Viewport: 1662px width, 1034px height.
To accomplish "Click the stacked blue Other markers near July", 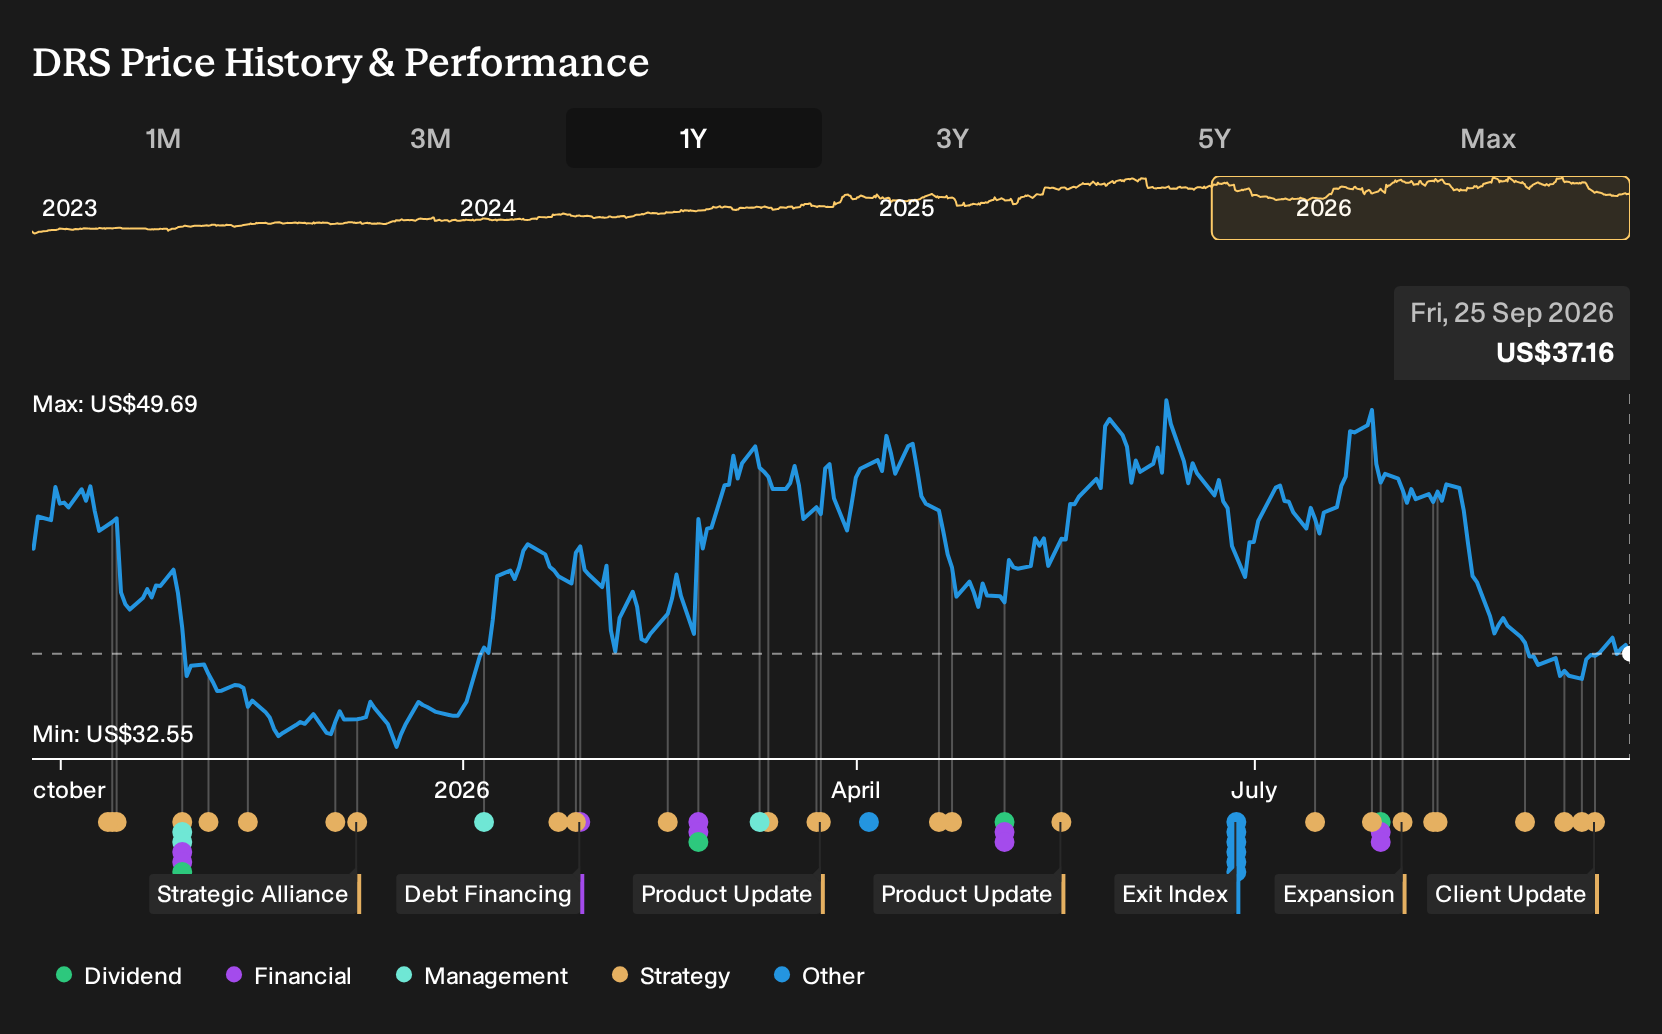I will [x=1237, y=846].
